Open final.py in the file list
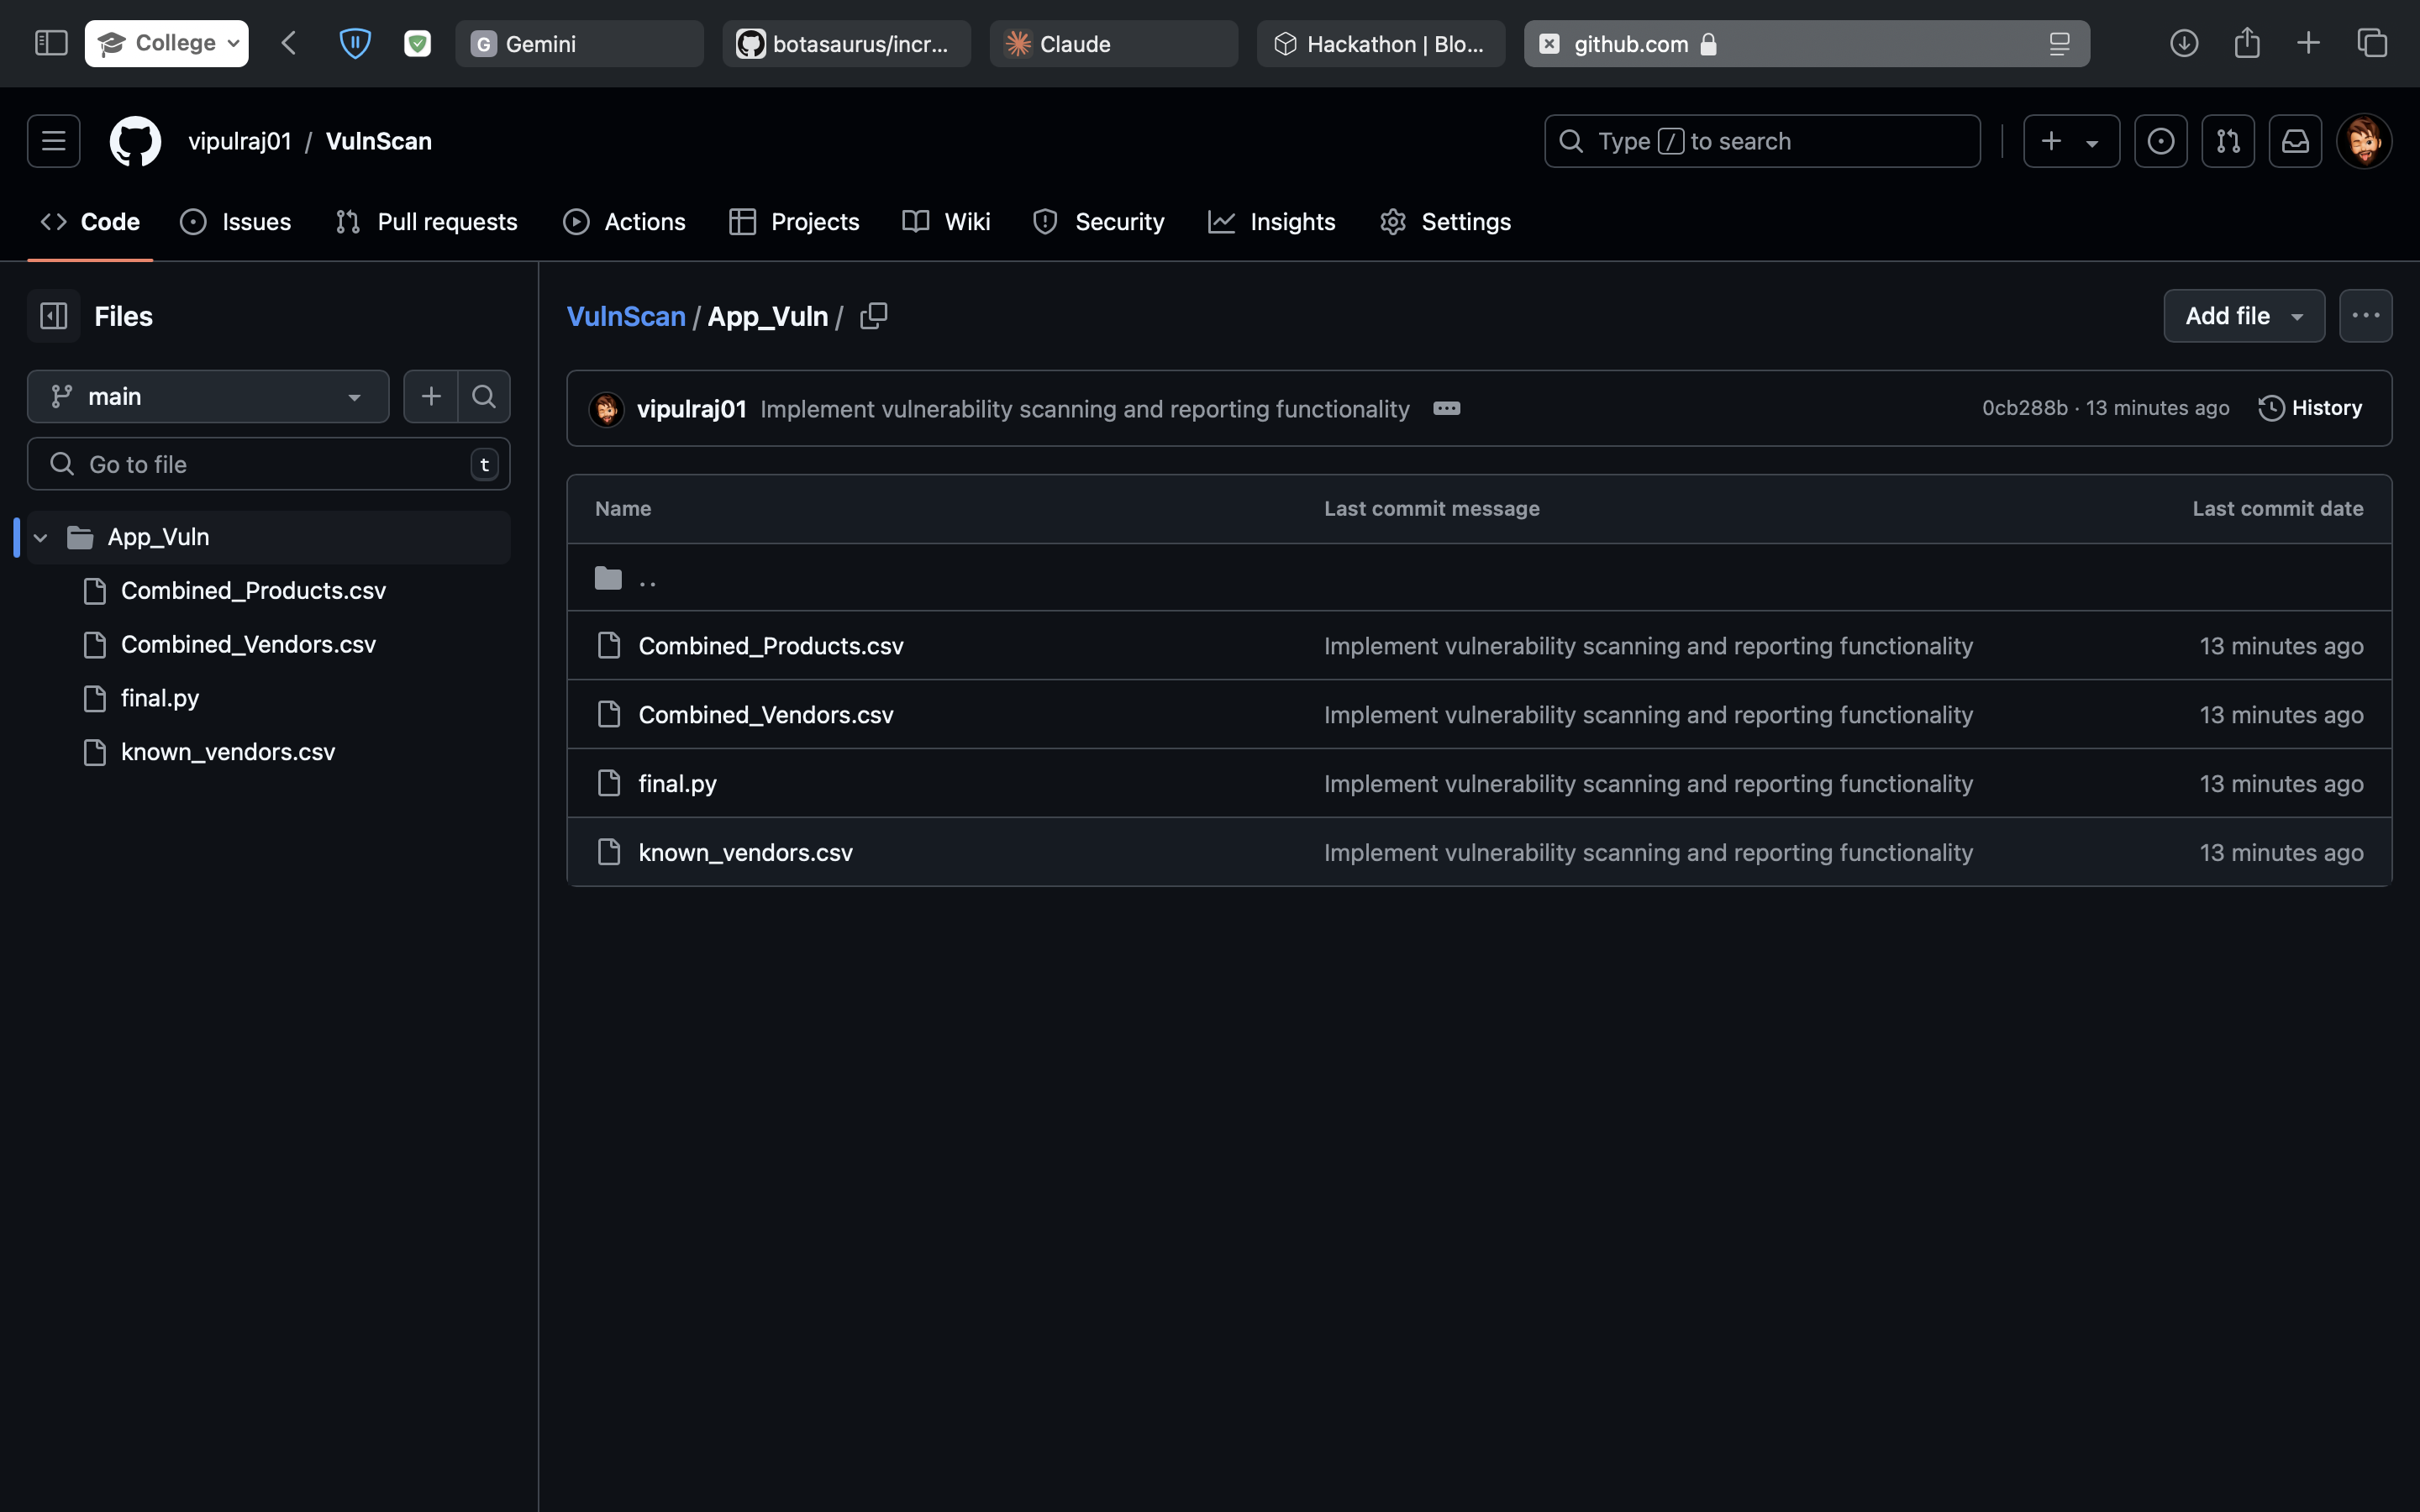 tap(677, 783)
